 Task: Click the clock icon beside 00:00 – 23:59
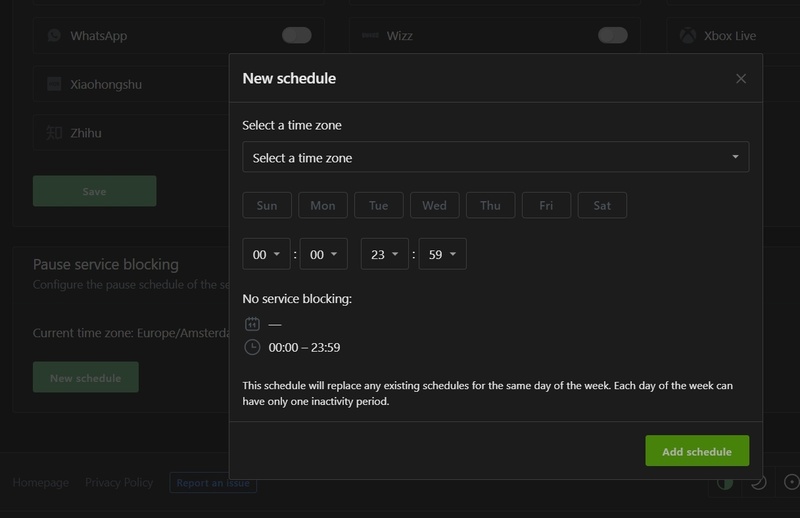(x=252, y=348)
